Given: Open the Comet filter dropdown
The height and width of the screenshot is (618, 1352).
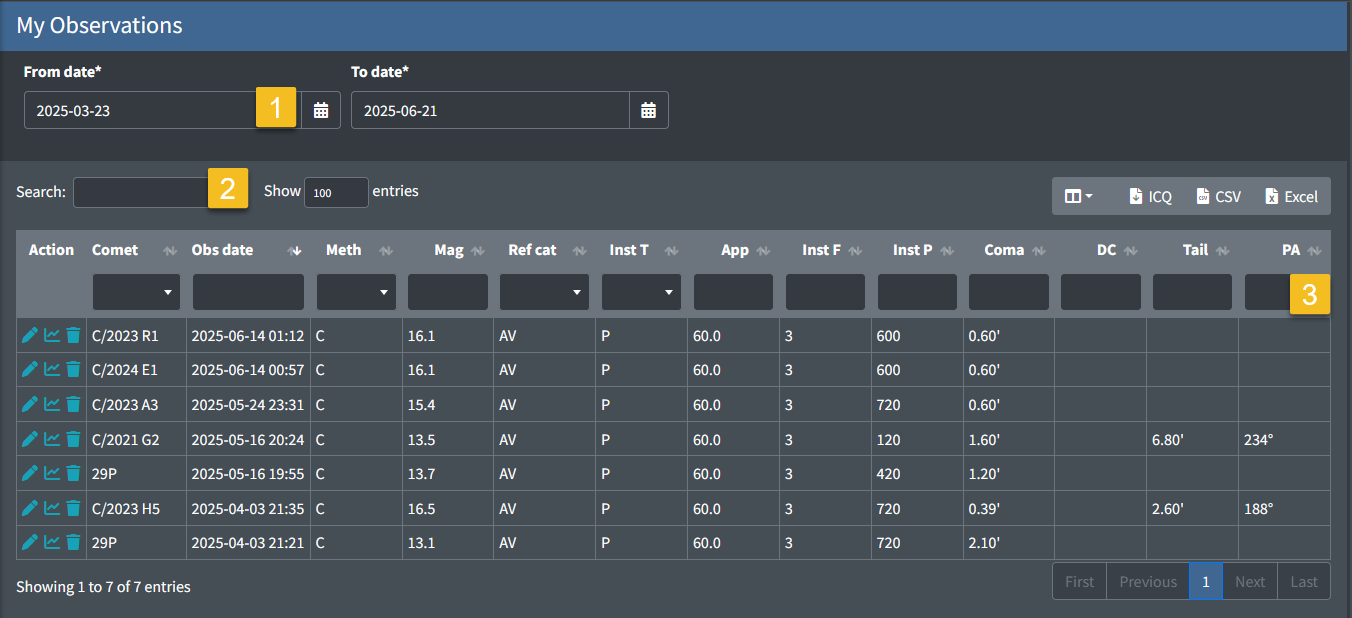Looking at the screenshot, I should coord(137,292).
